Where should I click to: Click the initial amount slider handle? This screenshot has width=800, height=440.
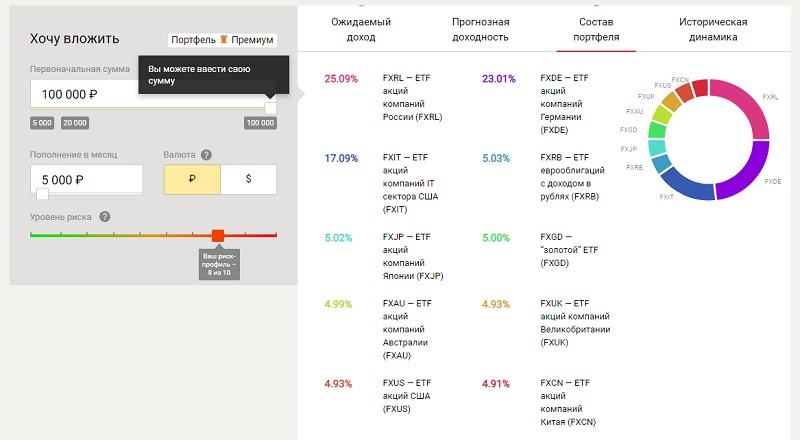(x=270, y=107)
